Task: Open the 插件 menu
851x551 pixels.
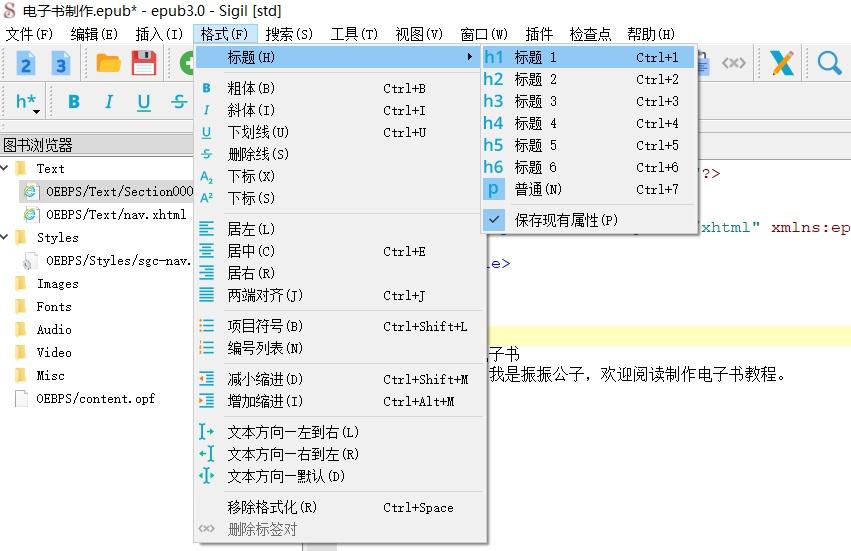Action: pyautogui.click(x=539, y=34)
